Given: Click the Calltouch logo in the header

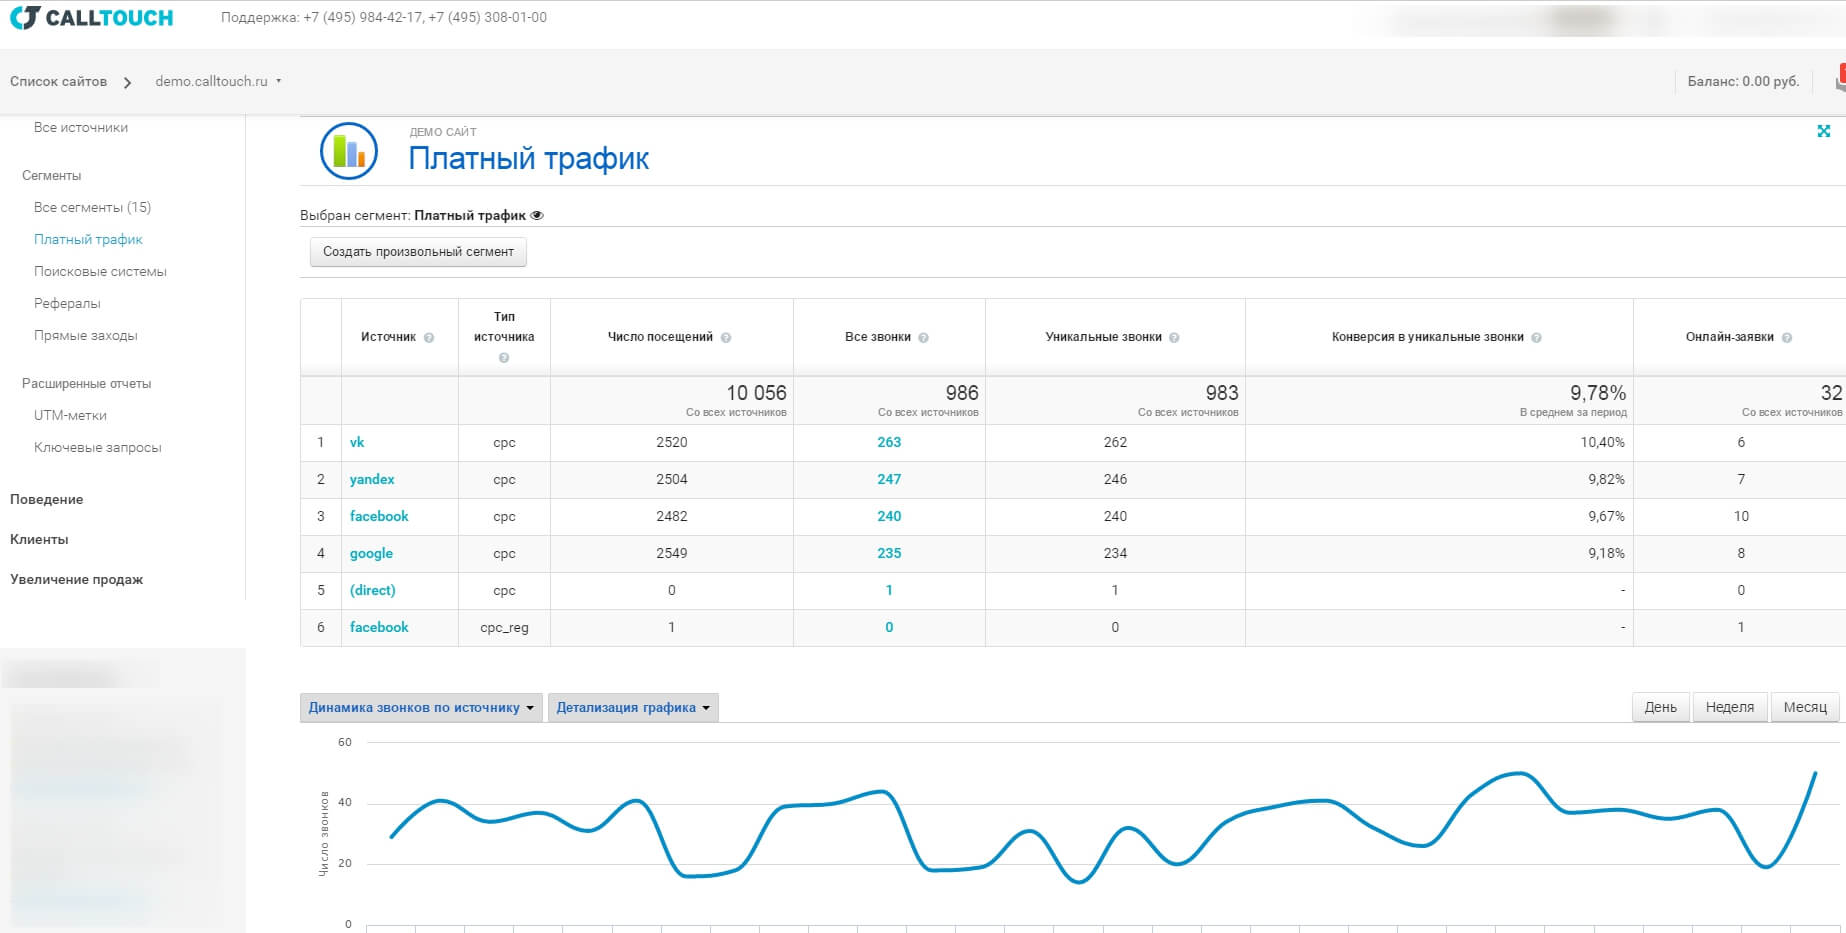Looking at the screenshot, I should click(x=90, y=17).
